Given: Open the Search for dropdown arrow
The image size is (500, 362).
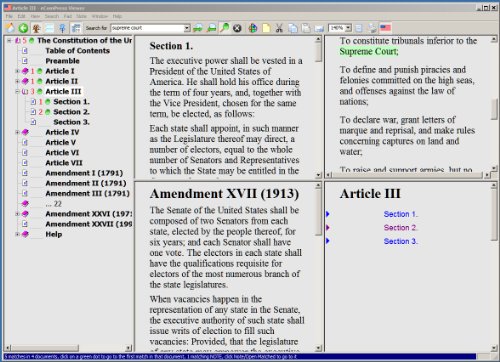Looking at the screenshot, I should (187, 28).
